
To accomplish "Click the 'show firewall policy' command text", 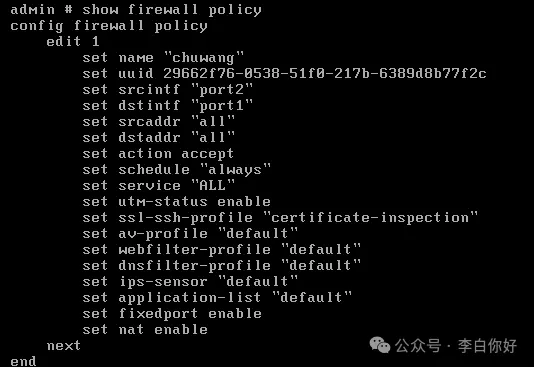I will [x=172, y=10].
